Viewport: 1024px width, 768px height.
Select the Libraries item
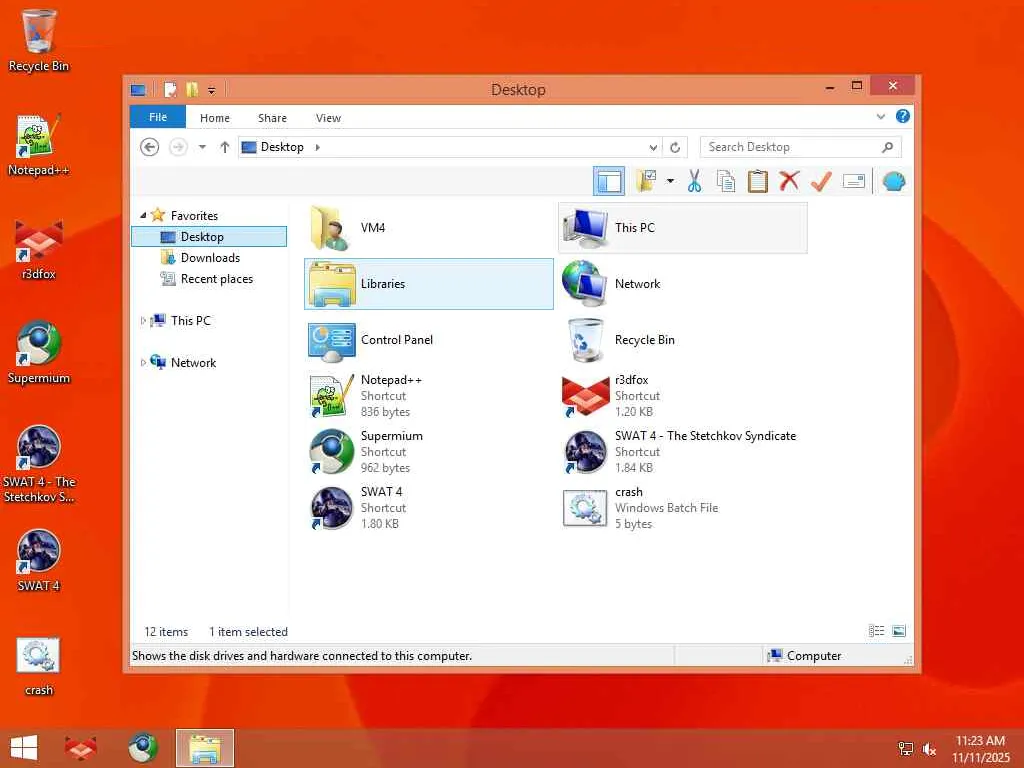tap(428, 283)
